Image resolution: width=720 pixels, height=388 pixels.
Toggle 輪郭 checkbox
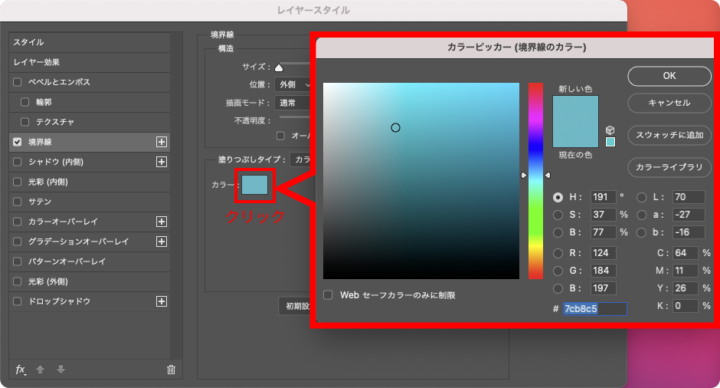[25, 102]
